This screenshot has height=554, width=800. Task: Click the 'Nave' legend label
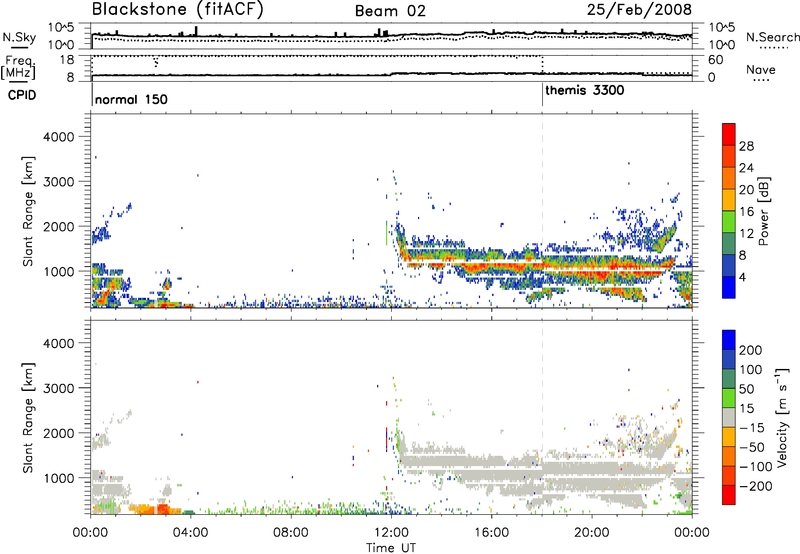pos(761,69)
